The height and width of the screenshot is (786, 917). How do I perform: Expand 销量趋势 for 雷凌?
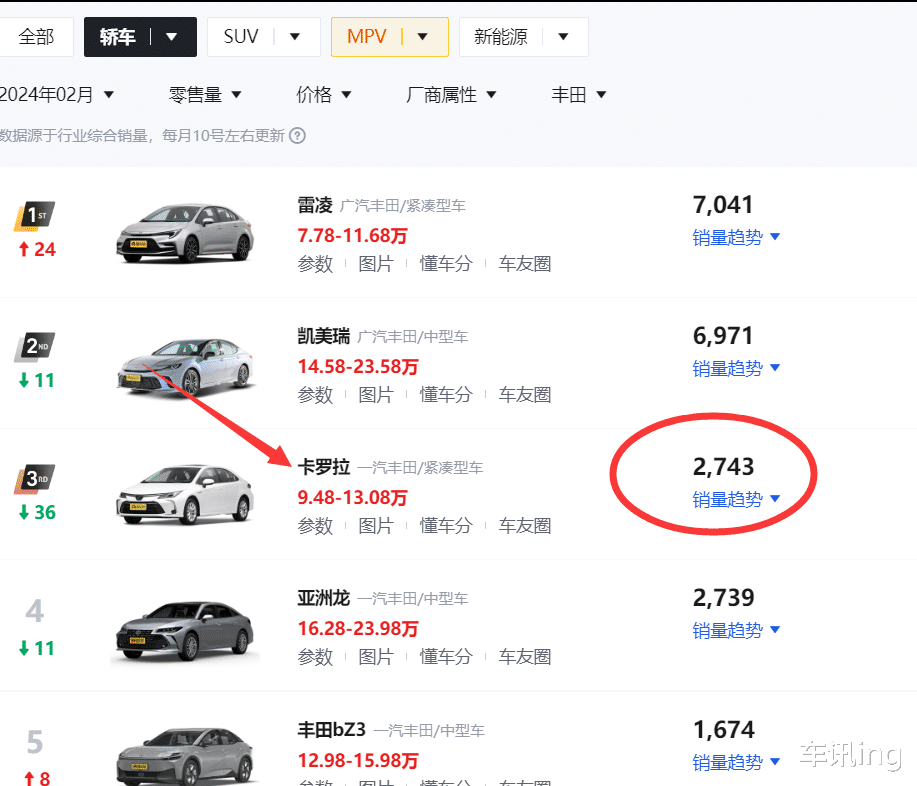[736, 237]
